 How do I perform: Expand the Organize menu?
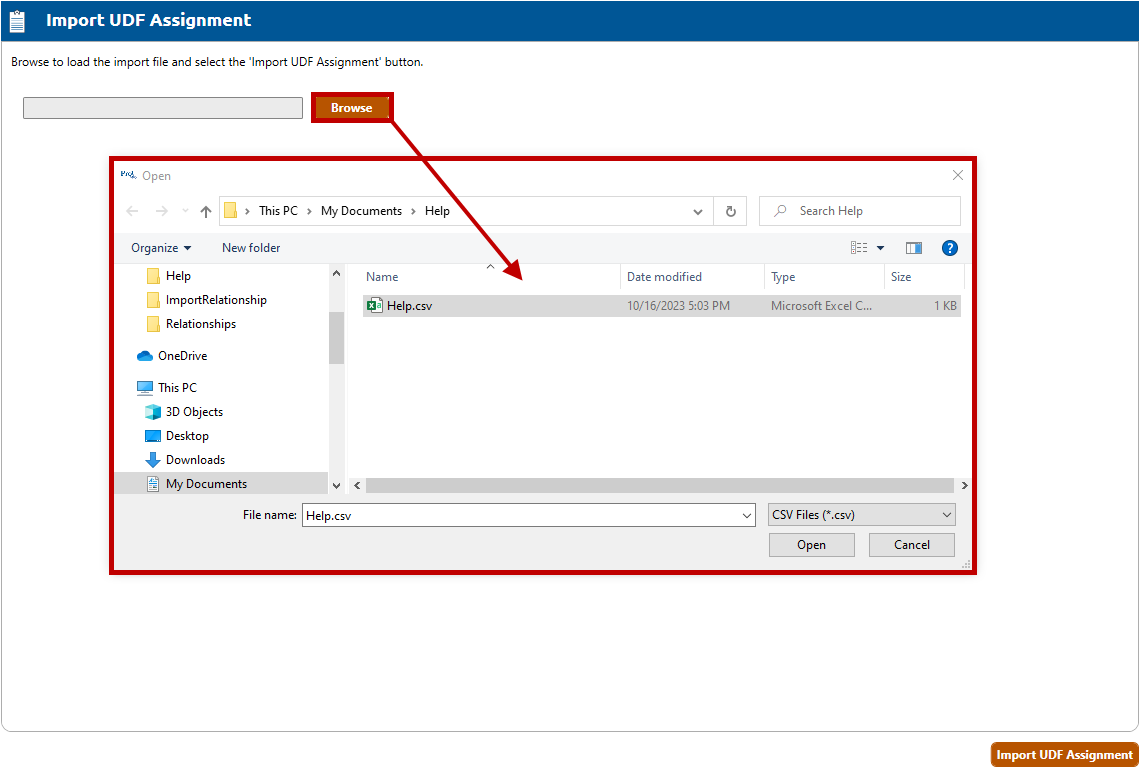point(160,248)
